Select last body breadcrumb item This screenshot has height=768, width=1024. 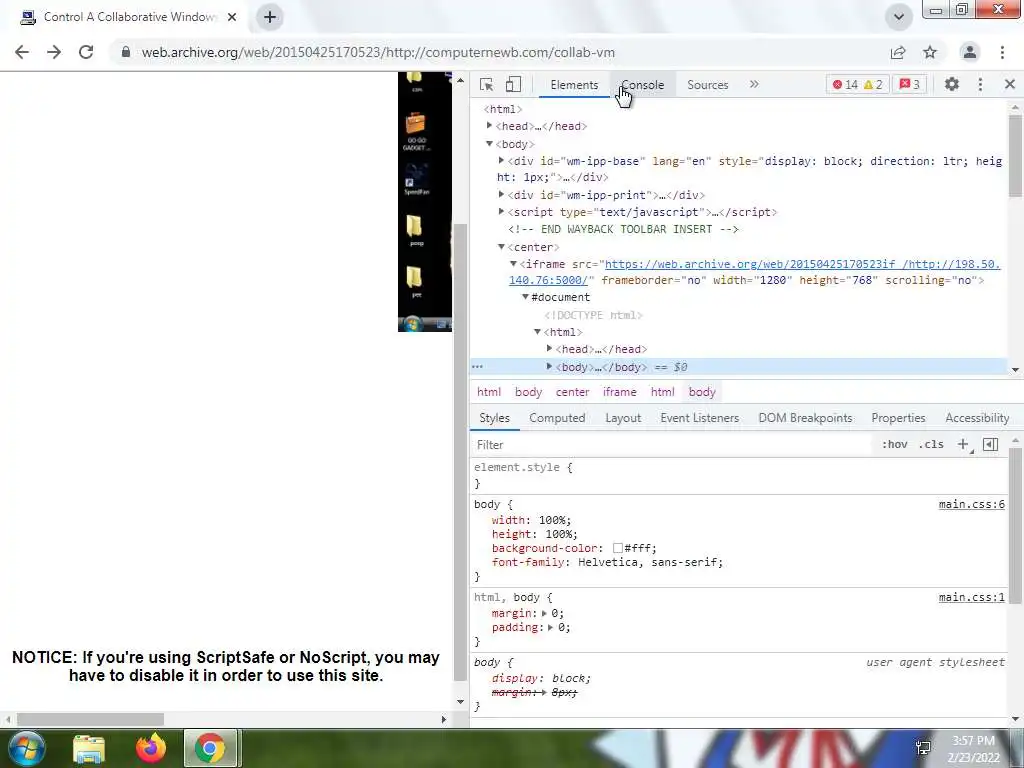pyautogui.click(x=702, y=392)
